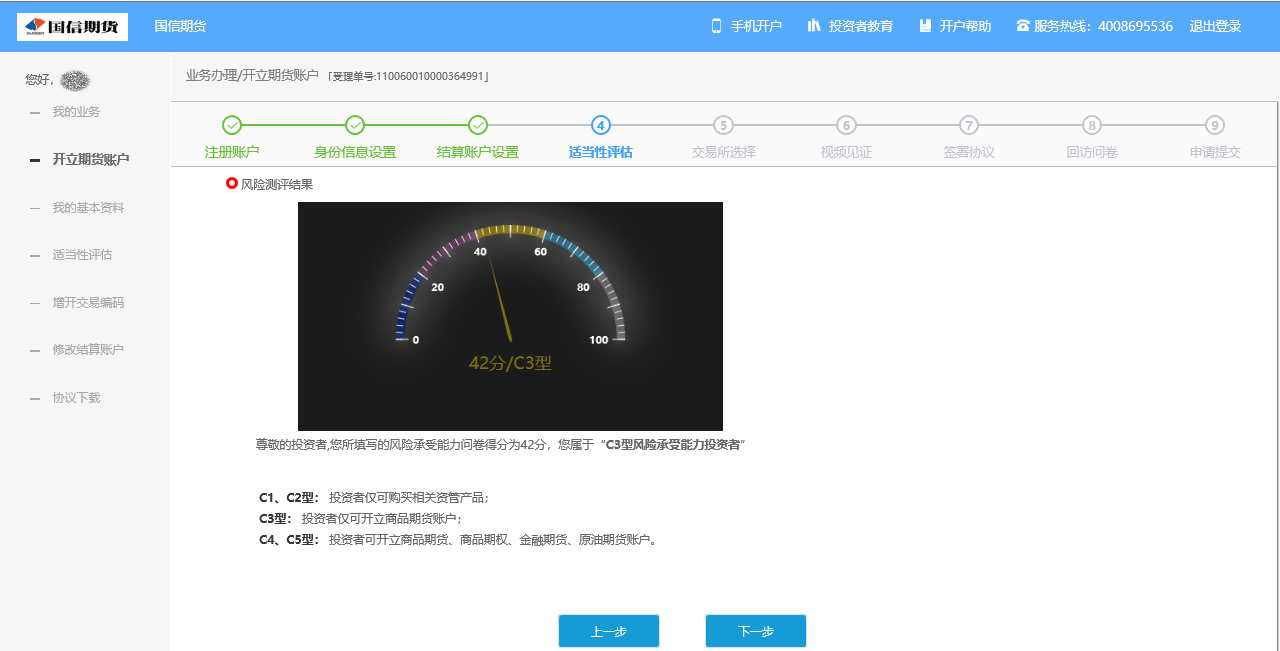The width and height of the screenshot is (1280, 651).
Task: Click the 42分/C3型 score text
Action: (510, 363)
